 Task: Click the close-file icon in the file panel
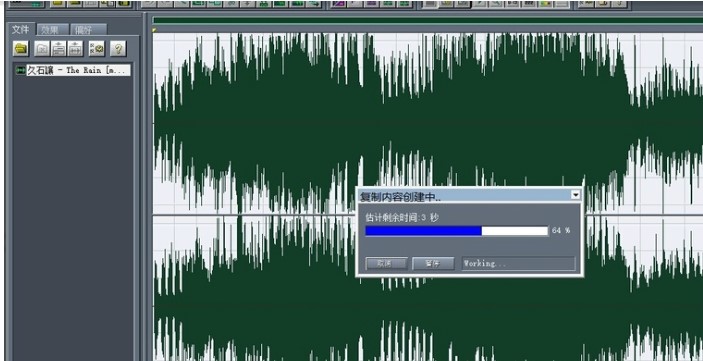point(42,48)
